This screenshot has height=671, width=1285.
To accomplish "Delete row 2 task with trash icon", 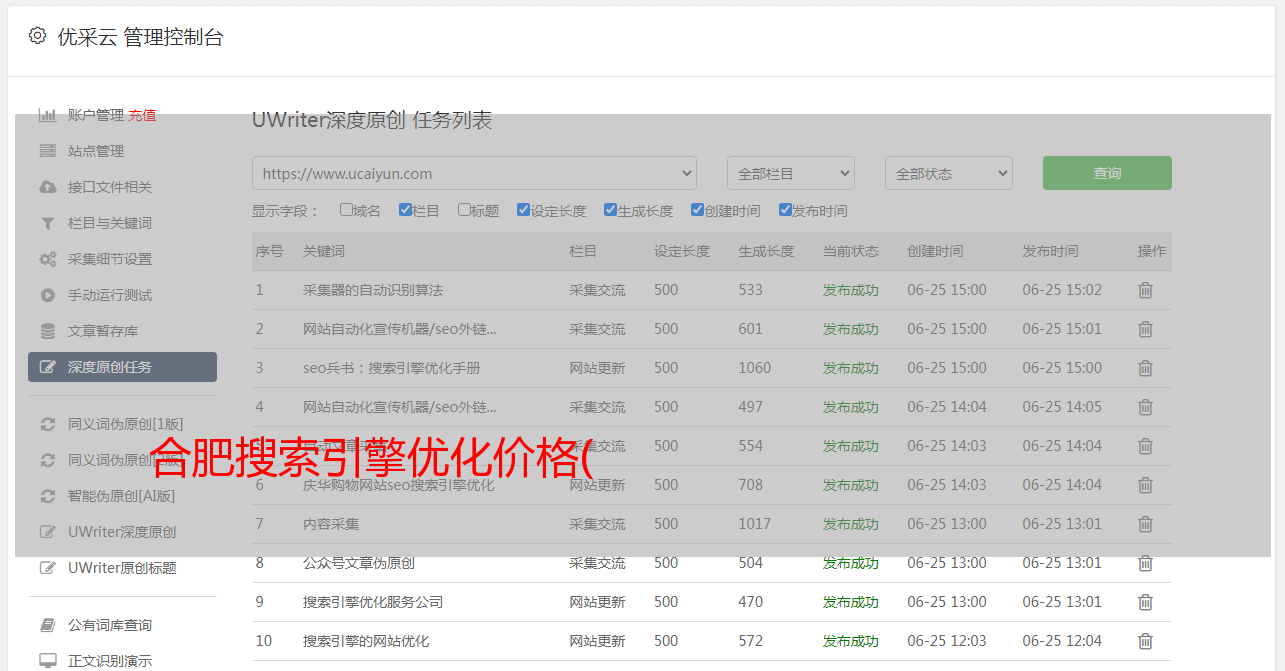I will pos(1146,329).
